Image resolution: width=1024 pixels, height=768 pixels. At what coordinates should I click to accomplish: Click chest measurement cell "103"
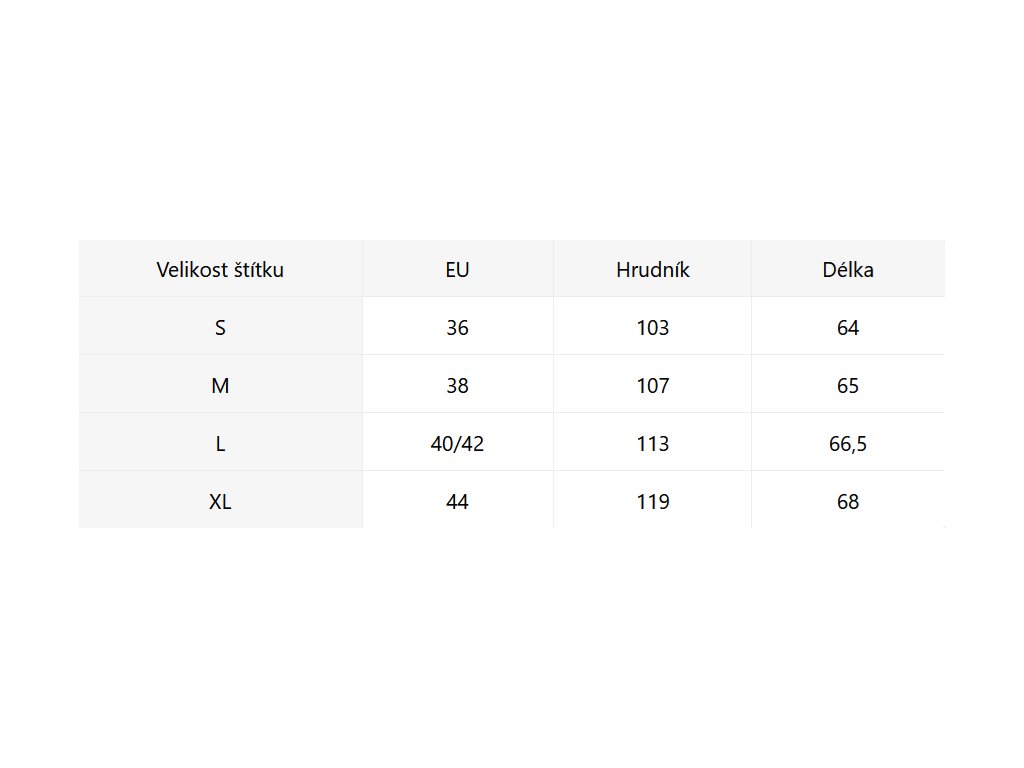point(653,328)
